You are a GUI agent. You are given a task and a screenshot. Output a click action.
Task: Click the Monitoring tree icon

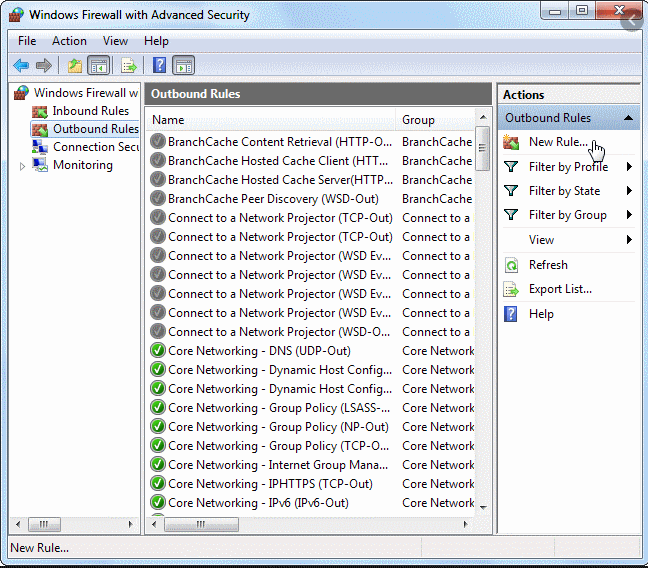point(40,165)
